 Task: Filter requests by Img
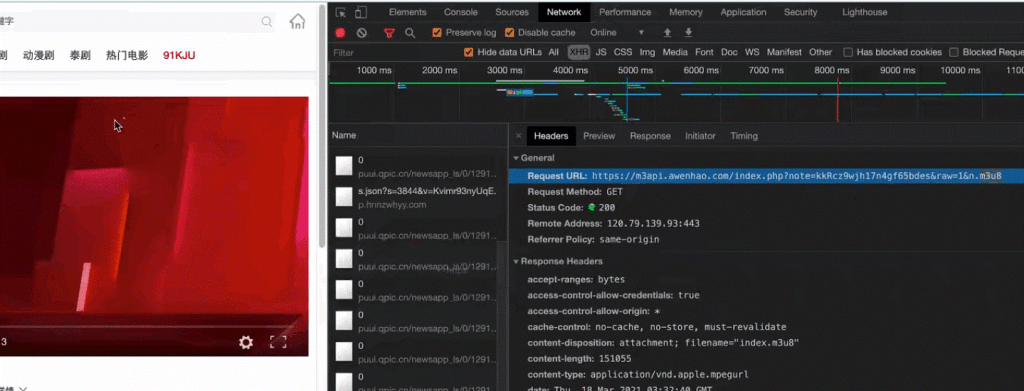click(x=647, y=52)
